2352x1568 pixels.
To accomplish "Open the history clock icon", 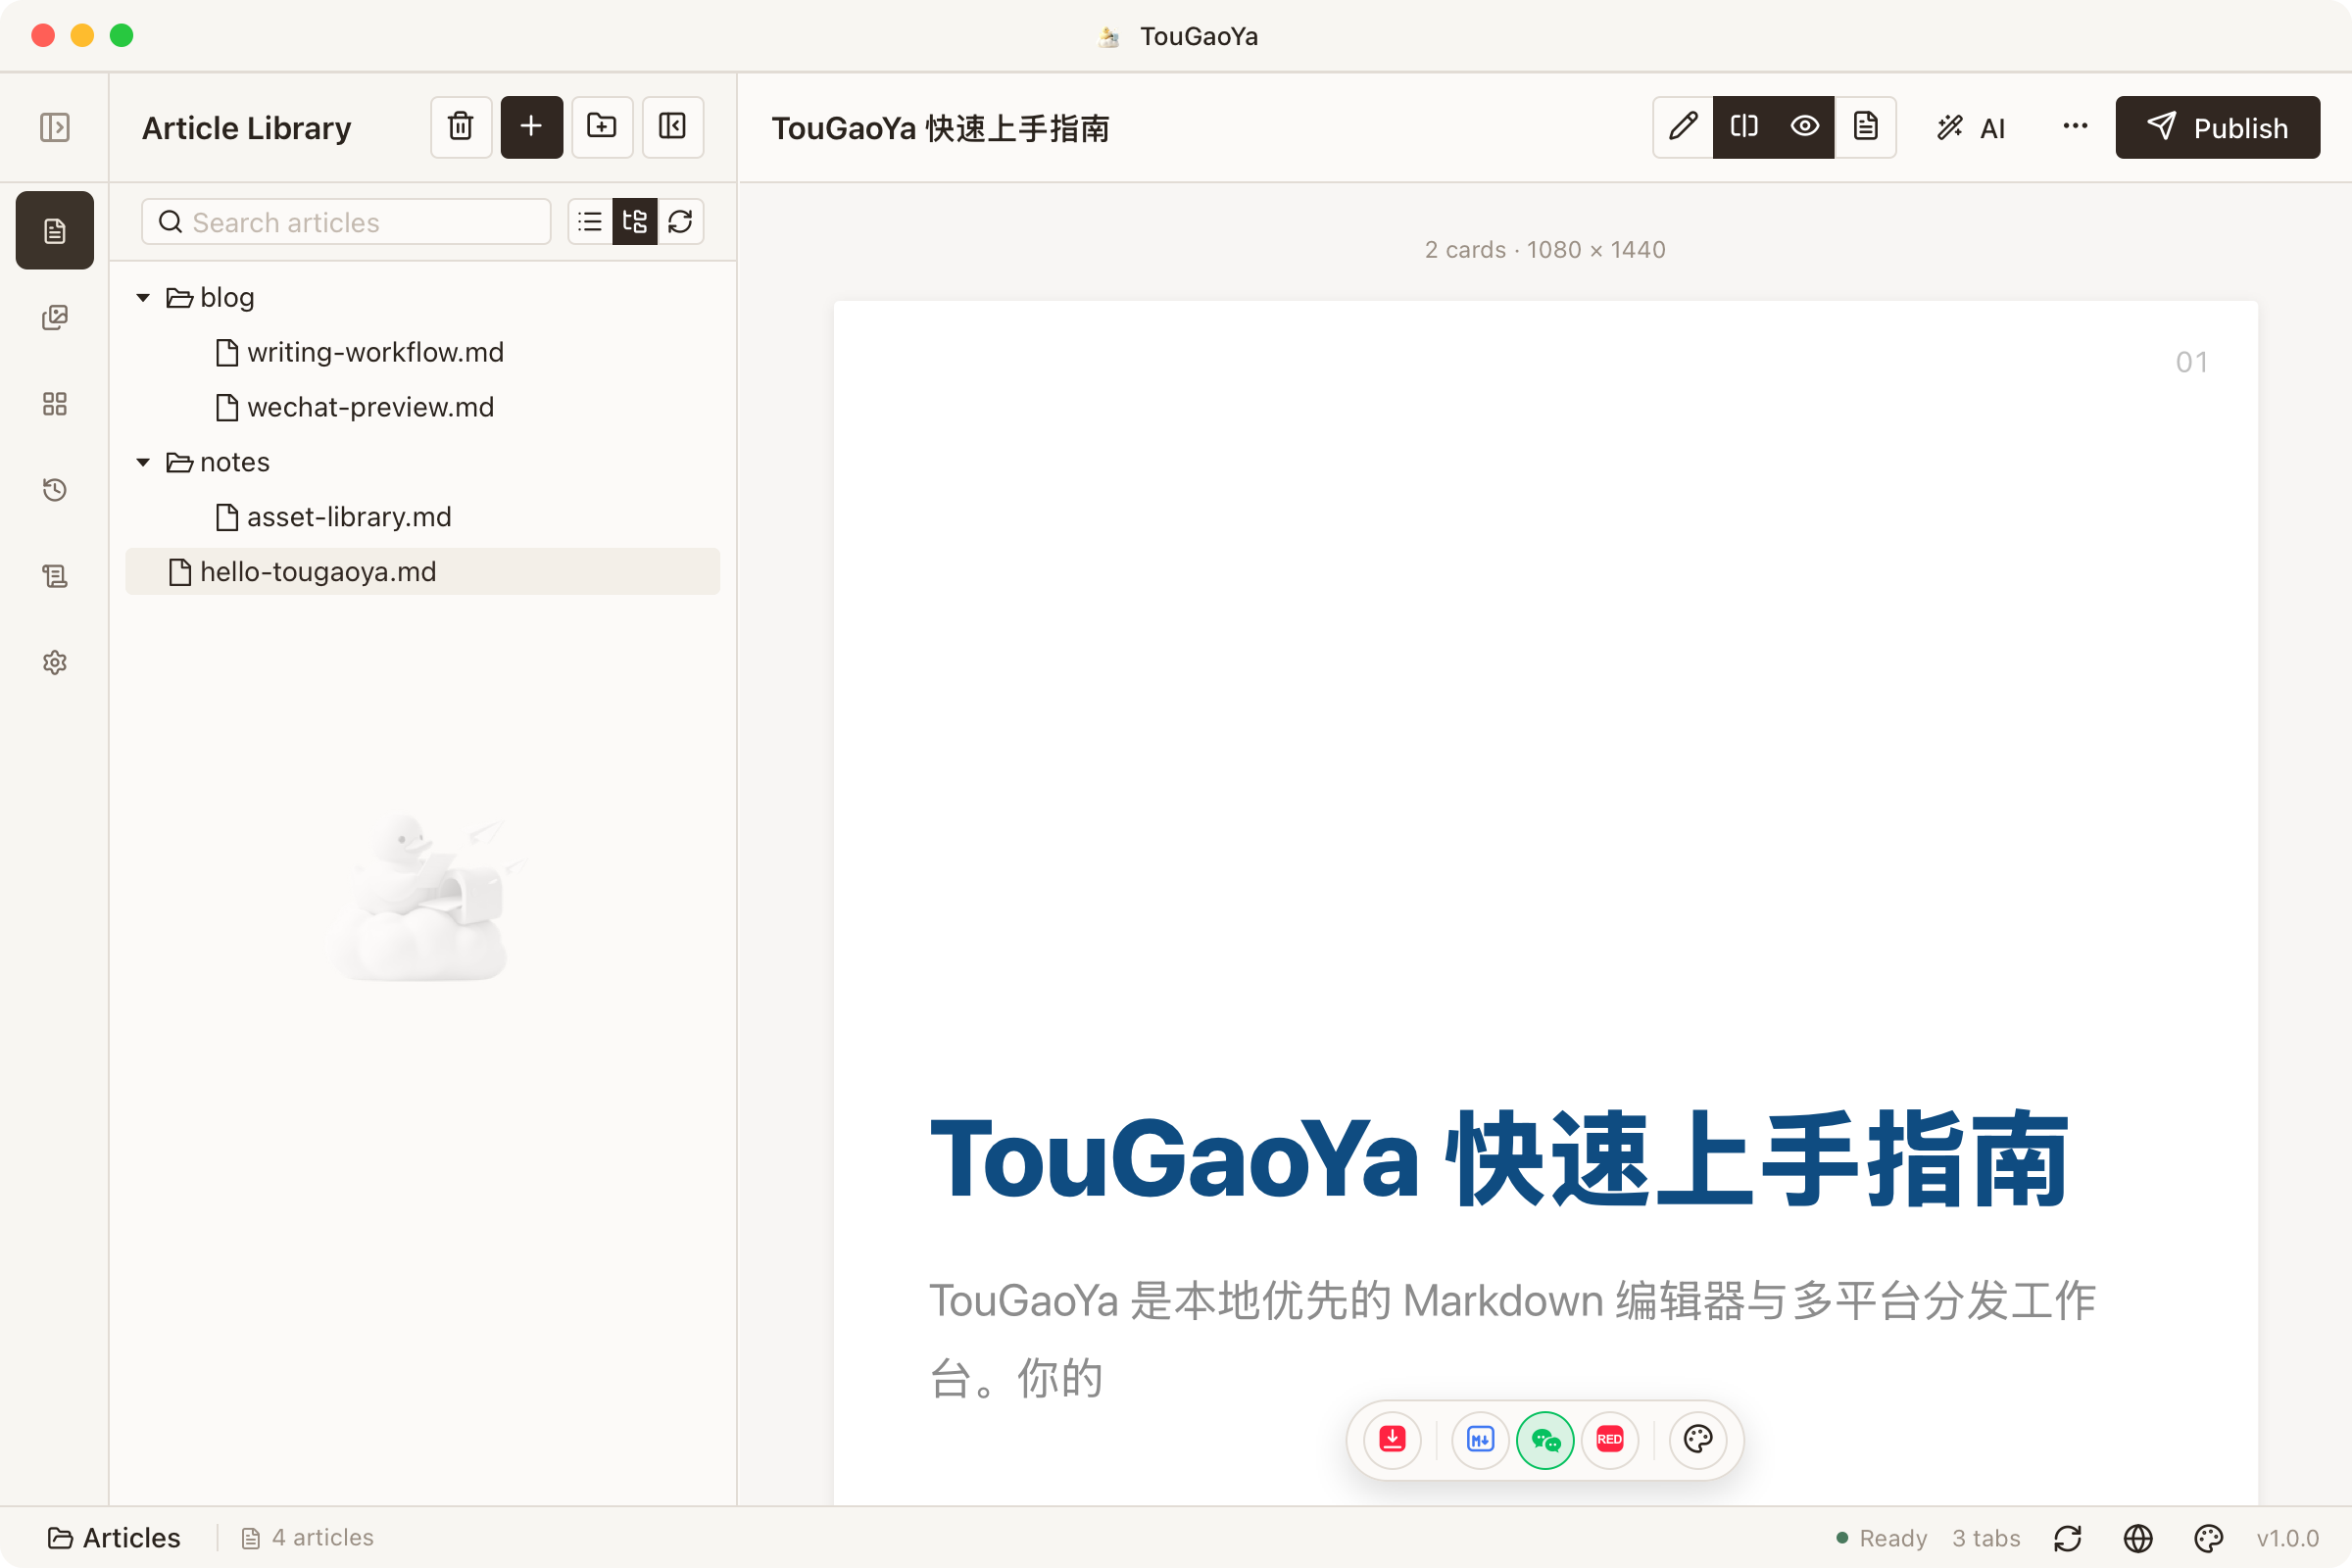I will tap(54, 490).
